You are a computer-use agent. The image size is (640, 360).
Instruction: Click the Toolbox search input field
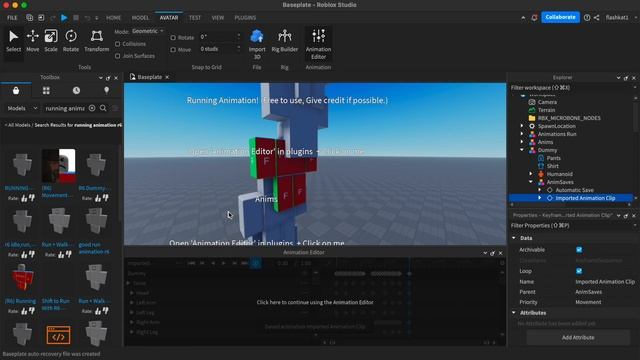[x=65, y=108]
